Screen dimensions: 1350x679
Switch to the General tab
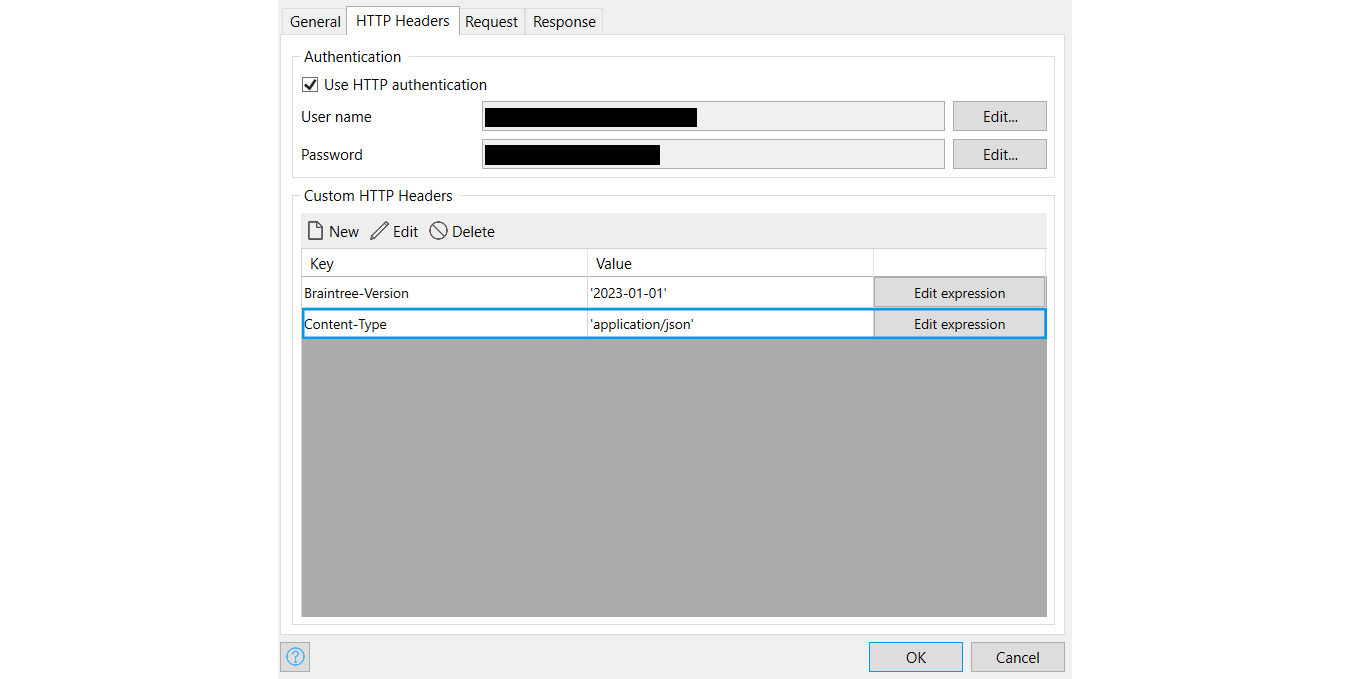[x=314, y=21]
